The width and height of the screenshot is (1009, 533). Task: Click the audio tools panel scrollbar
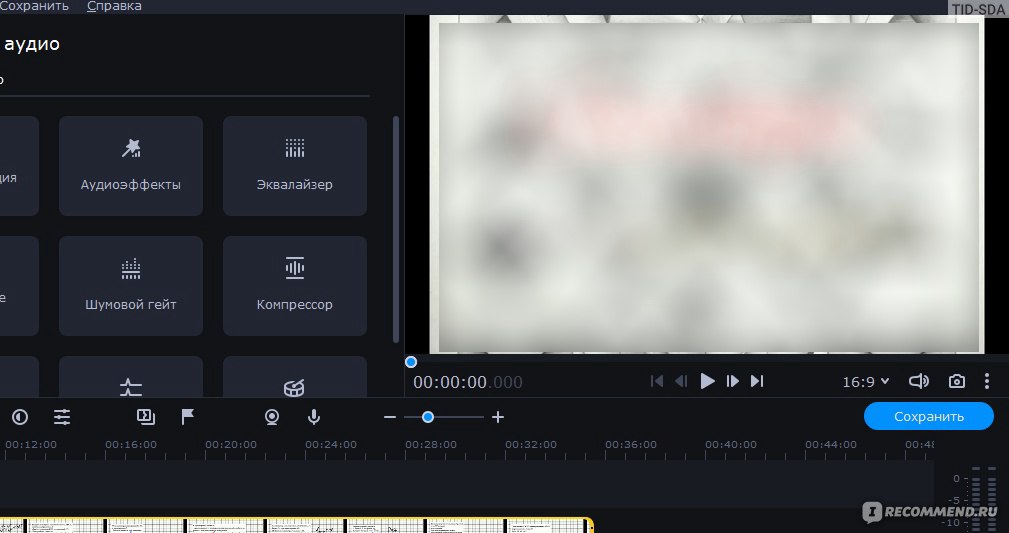(396, 229)
